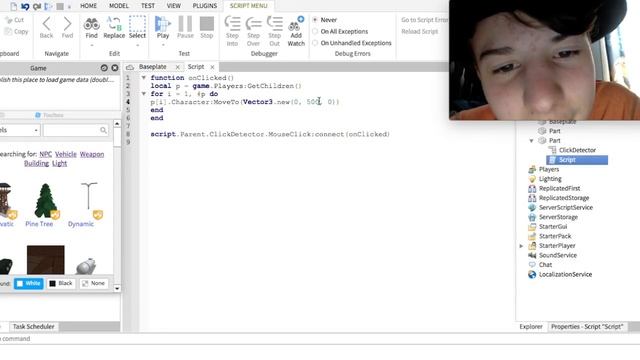Switch to the Baseplate document tab
This screenshot has width=640, height=360.
(152, 67)
